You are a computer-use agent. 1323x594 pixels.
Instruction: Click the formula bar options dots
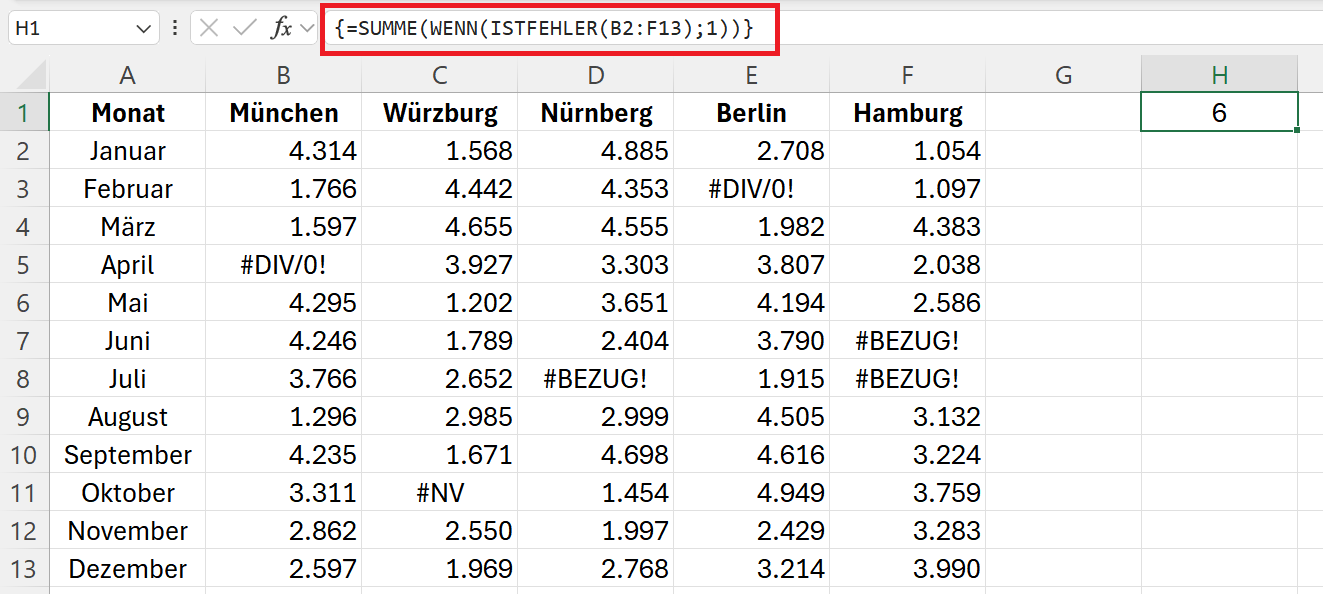[175, 28]
